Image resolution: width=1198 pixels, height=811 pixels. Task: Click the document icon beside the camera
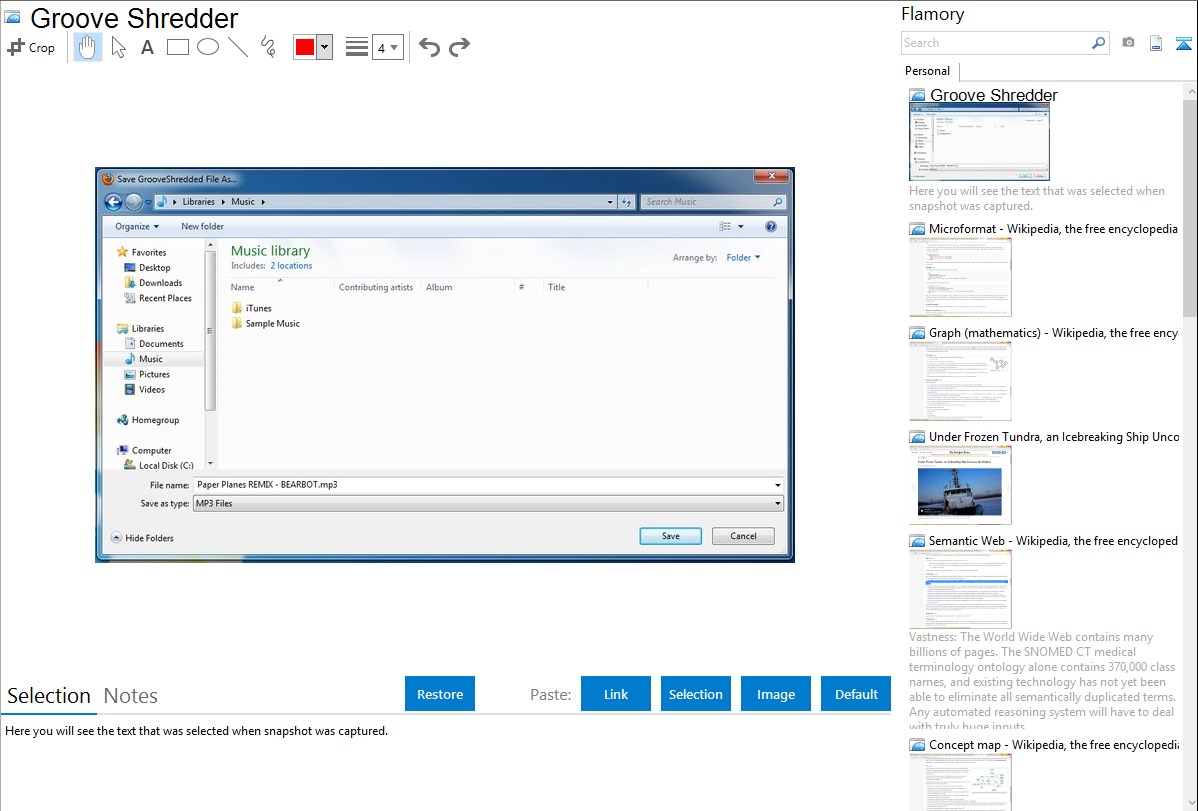(1156, 43)
